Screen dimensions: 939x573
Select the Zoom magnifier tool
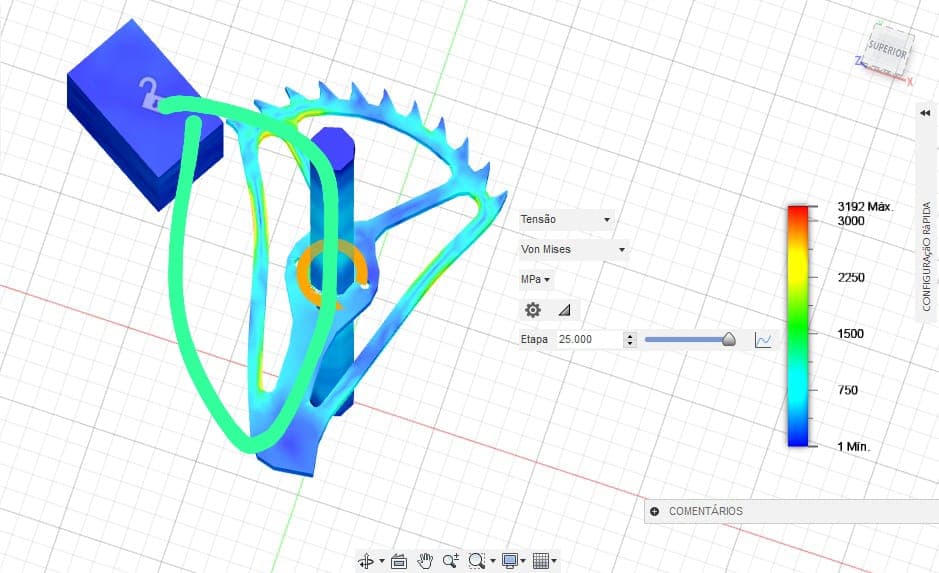click(x=450, y=561)
